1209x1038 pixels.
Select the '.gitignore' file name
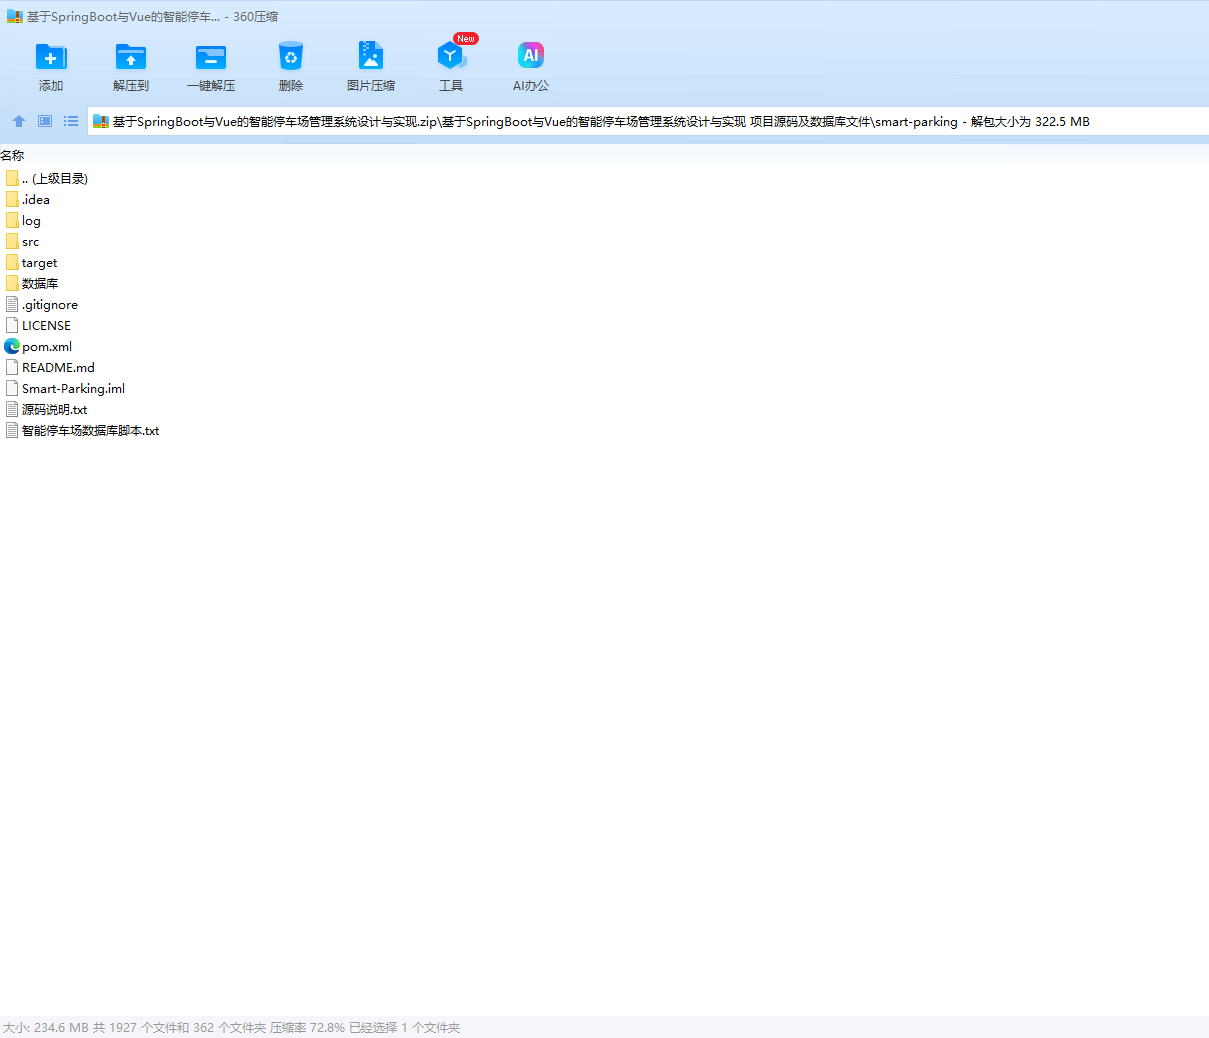50,305
